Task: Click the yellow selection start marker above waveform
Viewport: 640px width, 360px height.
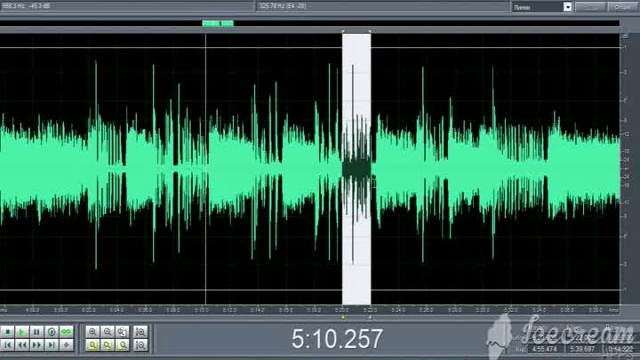Action: tap(343, 31)
